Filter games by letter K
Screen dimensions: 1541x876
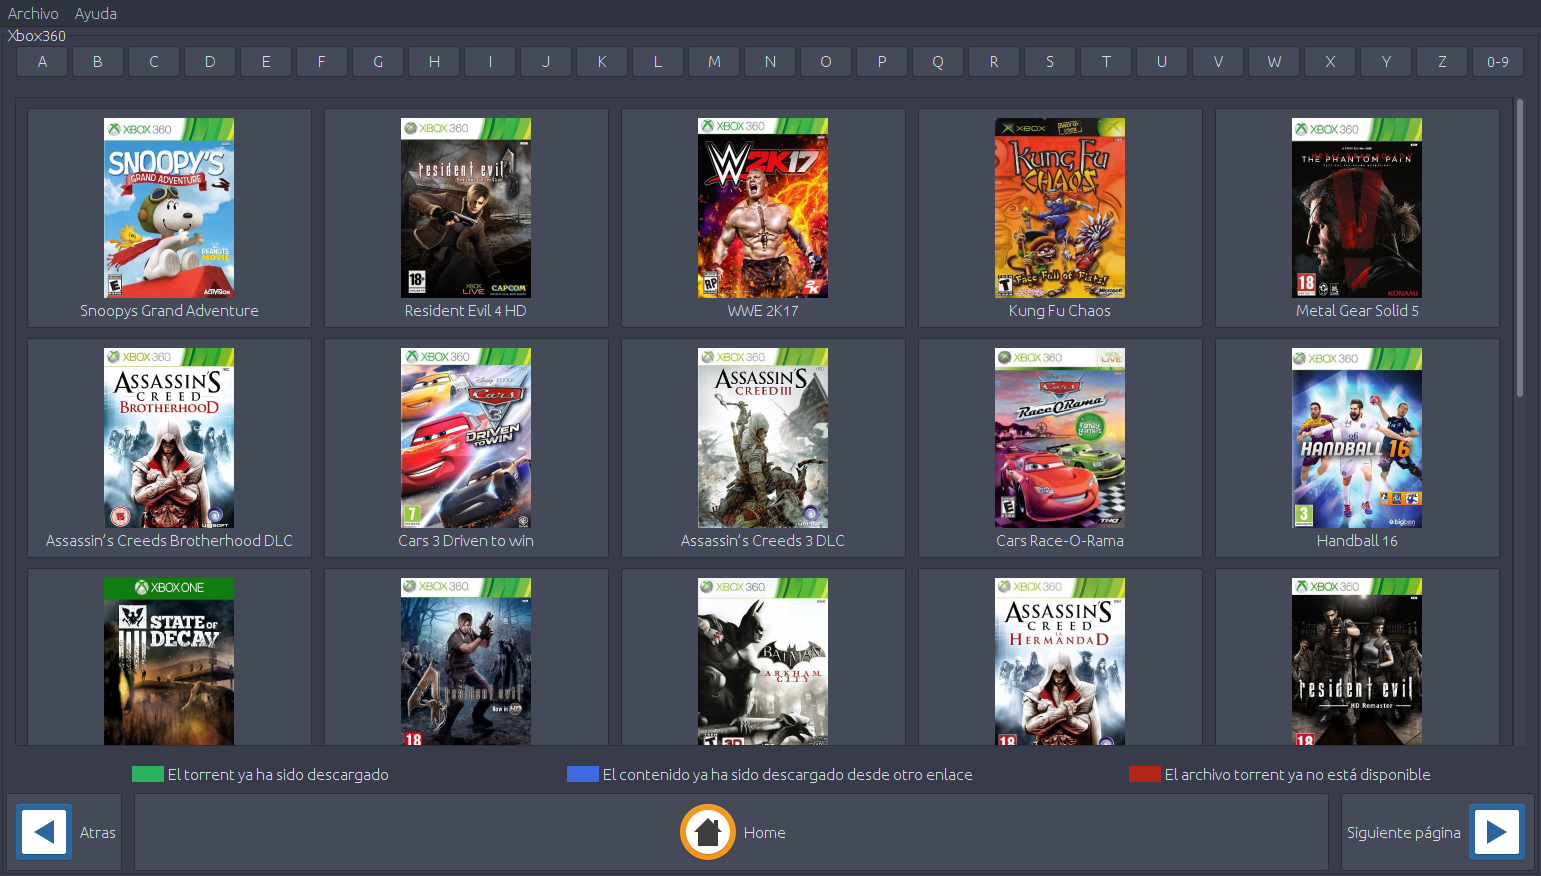tap(602, 62)
